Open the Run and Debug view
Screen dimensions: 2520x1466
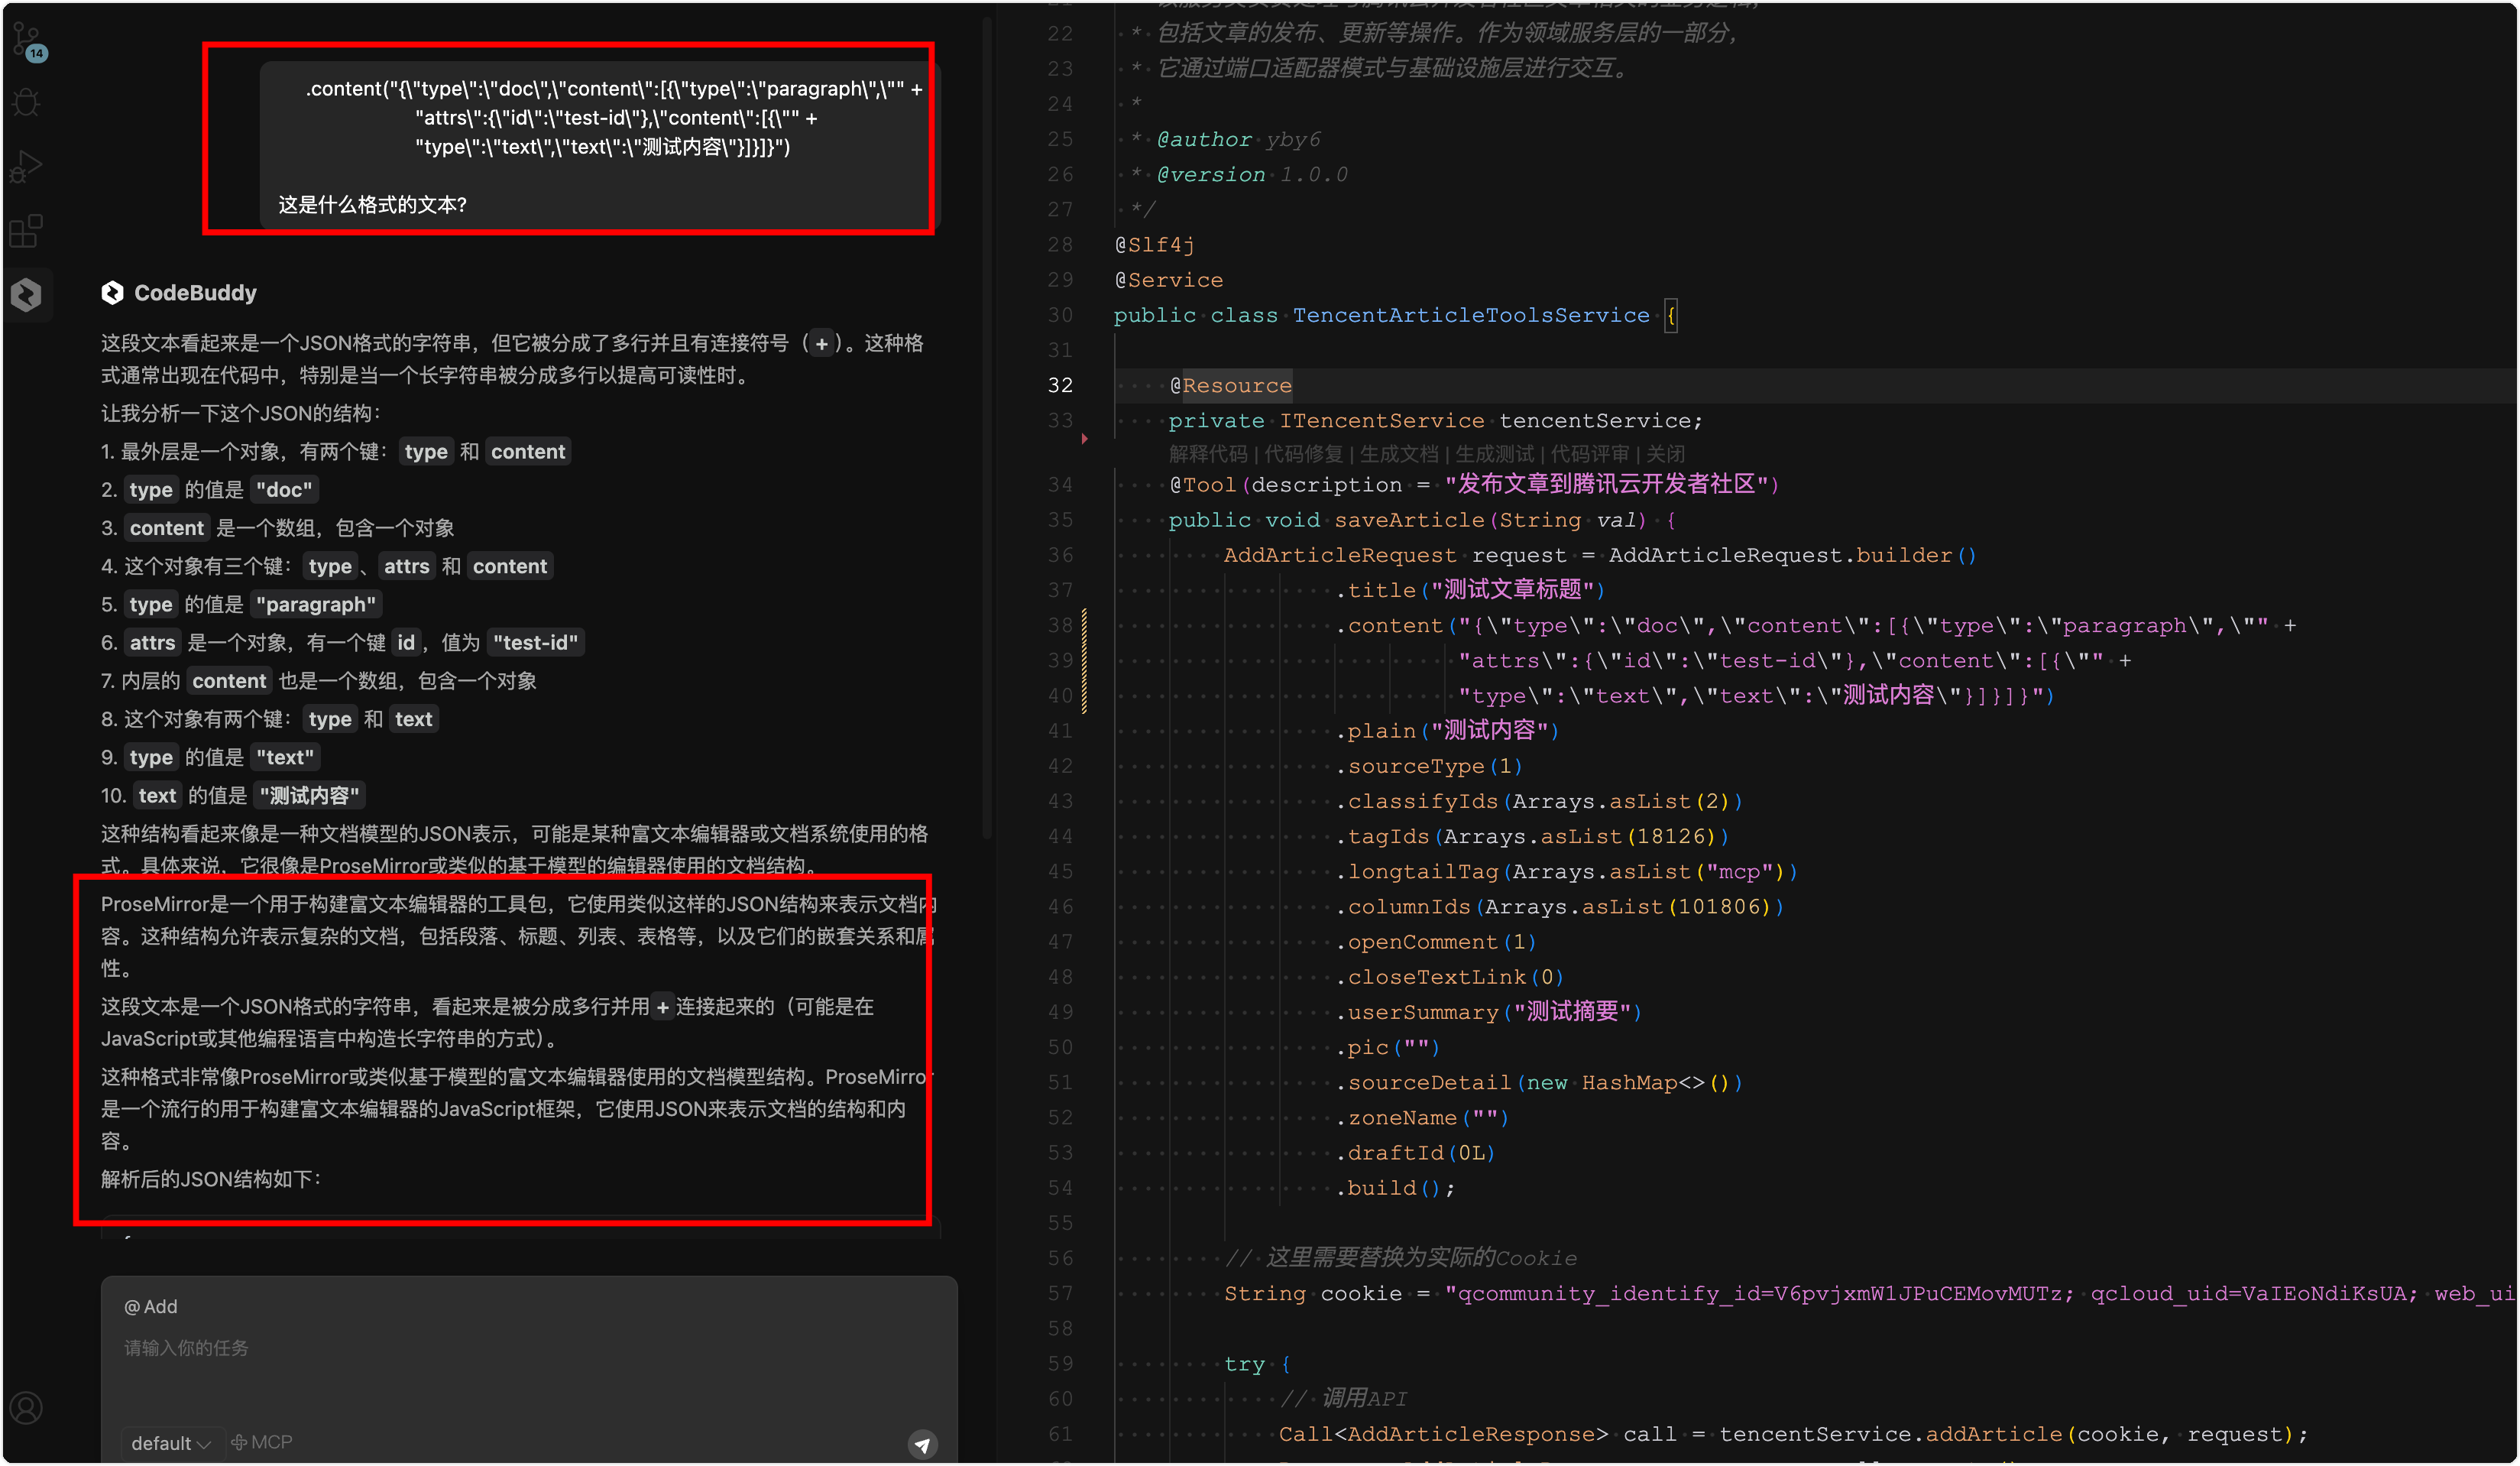click(x=27, y=166)
